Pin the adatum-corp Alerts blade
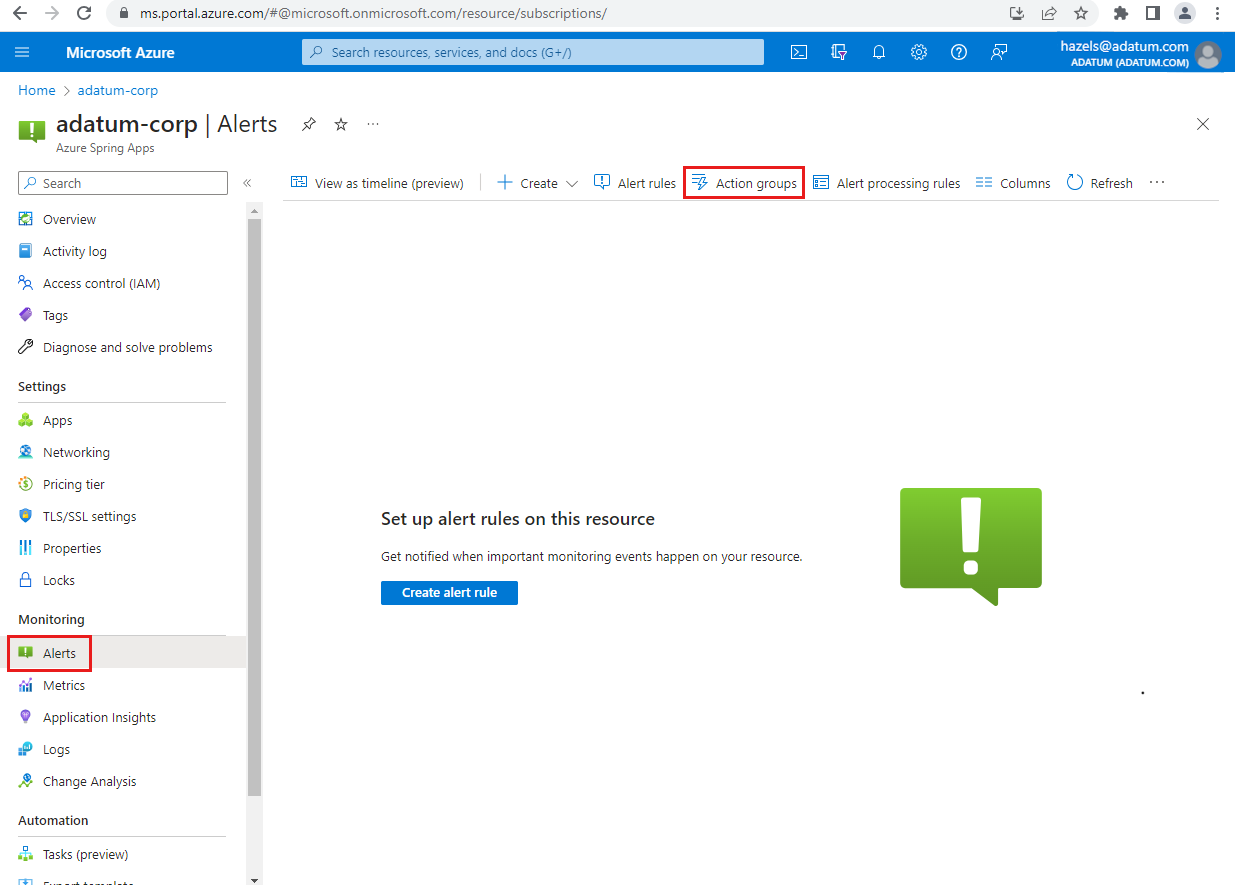The image size is (1235, 885). coord(309,124)
